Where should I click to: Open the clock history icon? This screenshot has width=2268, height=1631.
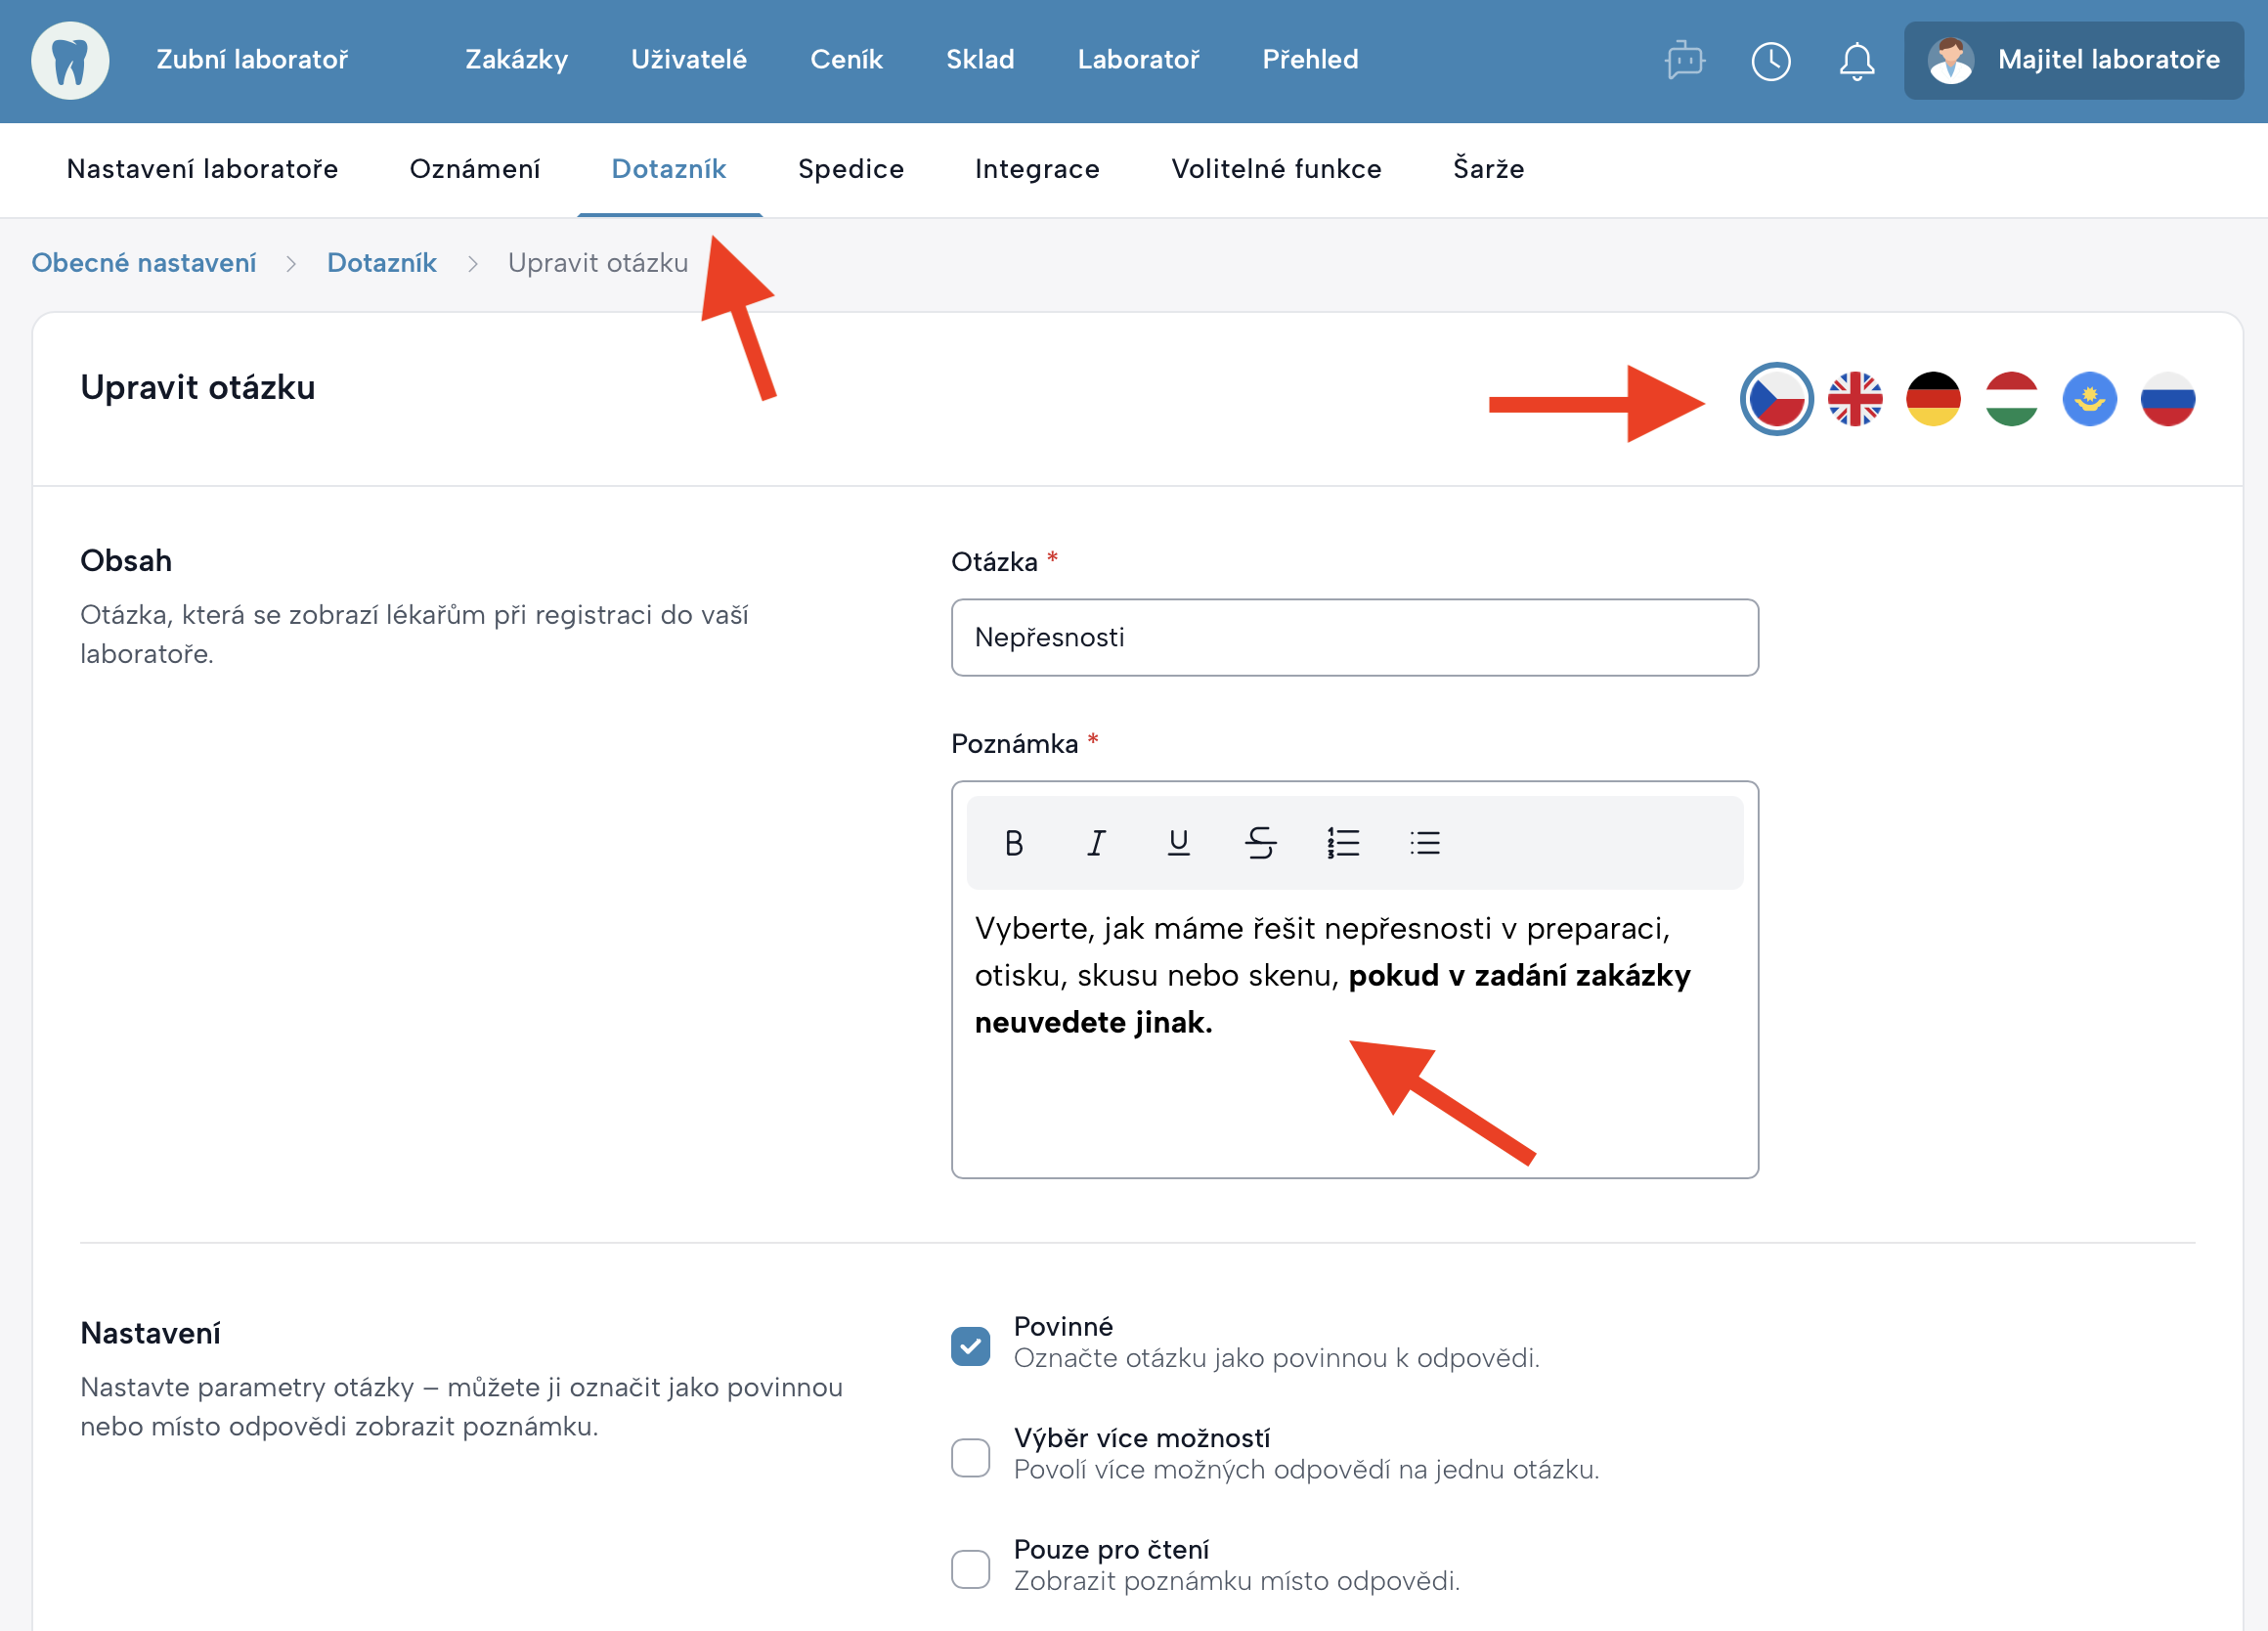1770,61
